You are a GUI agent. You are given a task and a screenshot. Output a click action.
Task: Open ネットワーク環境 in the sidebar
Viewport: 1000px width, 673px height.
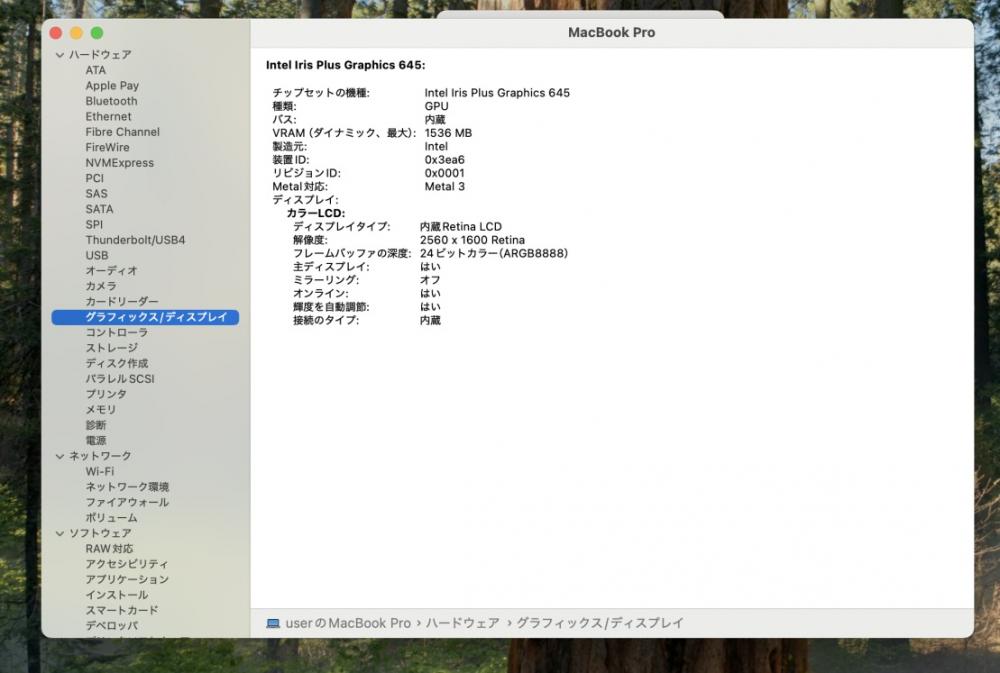[127, 487]
